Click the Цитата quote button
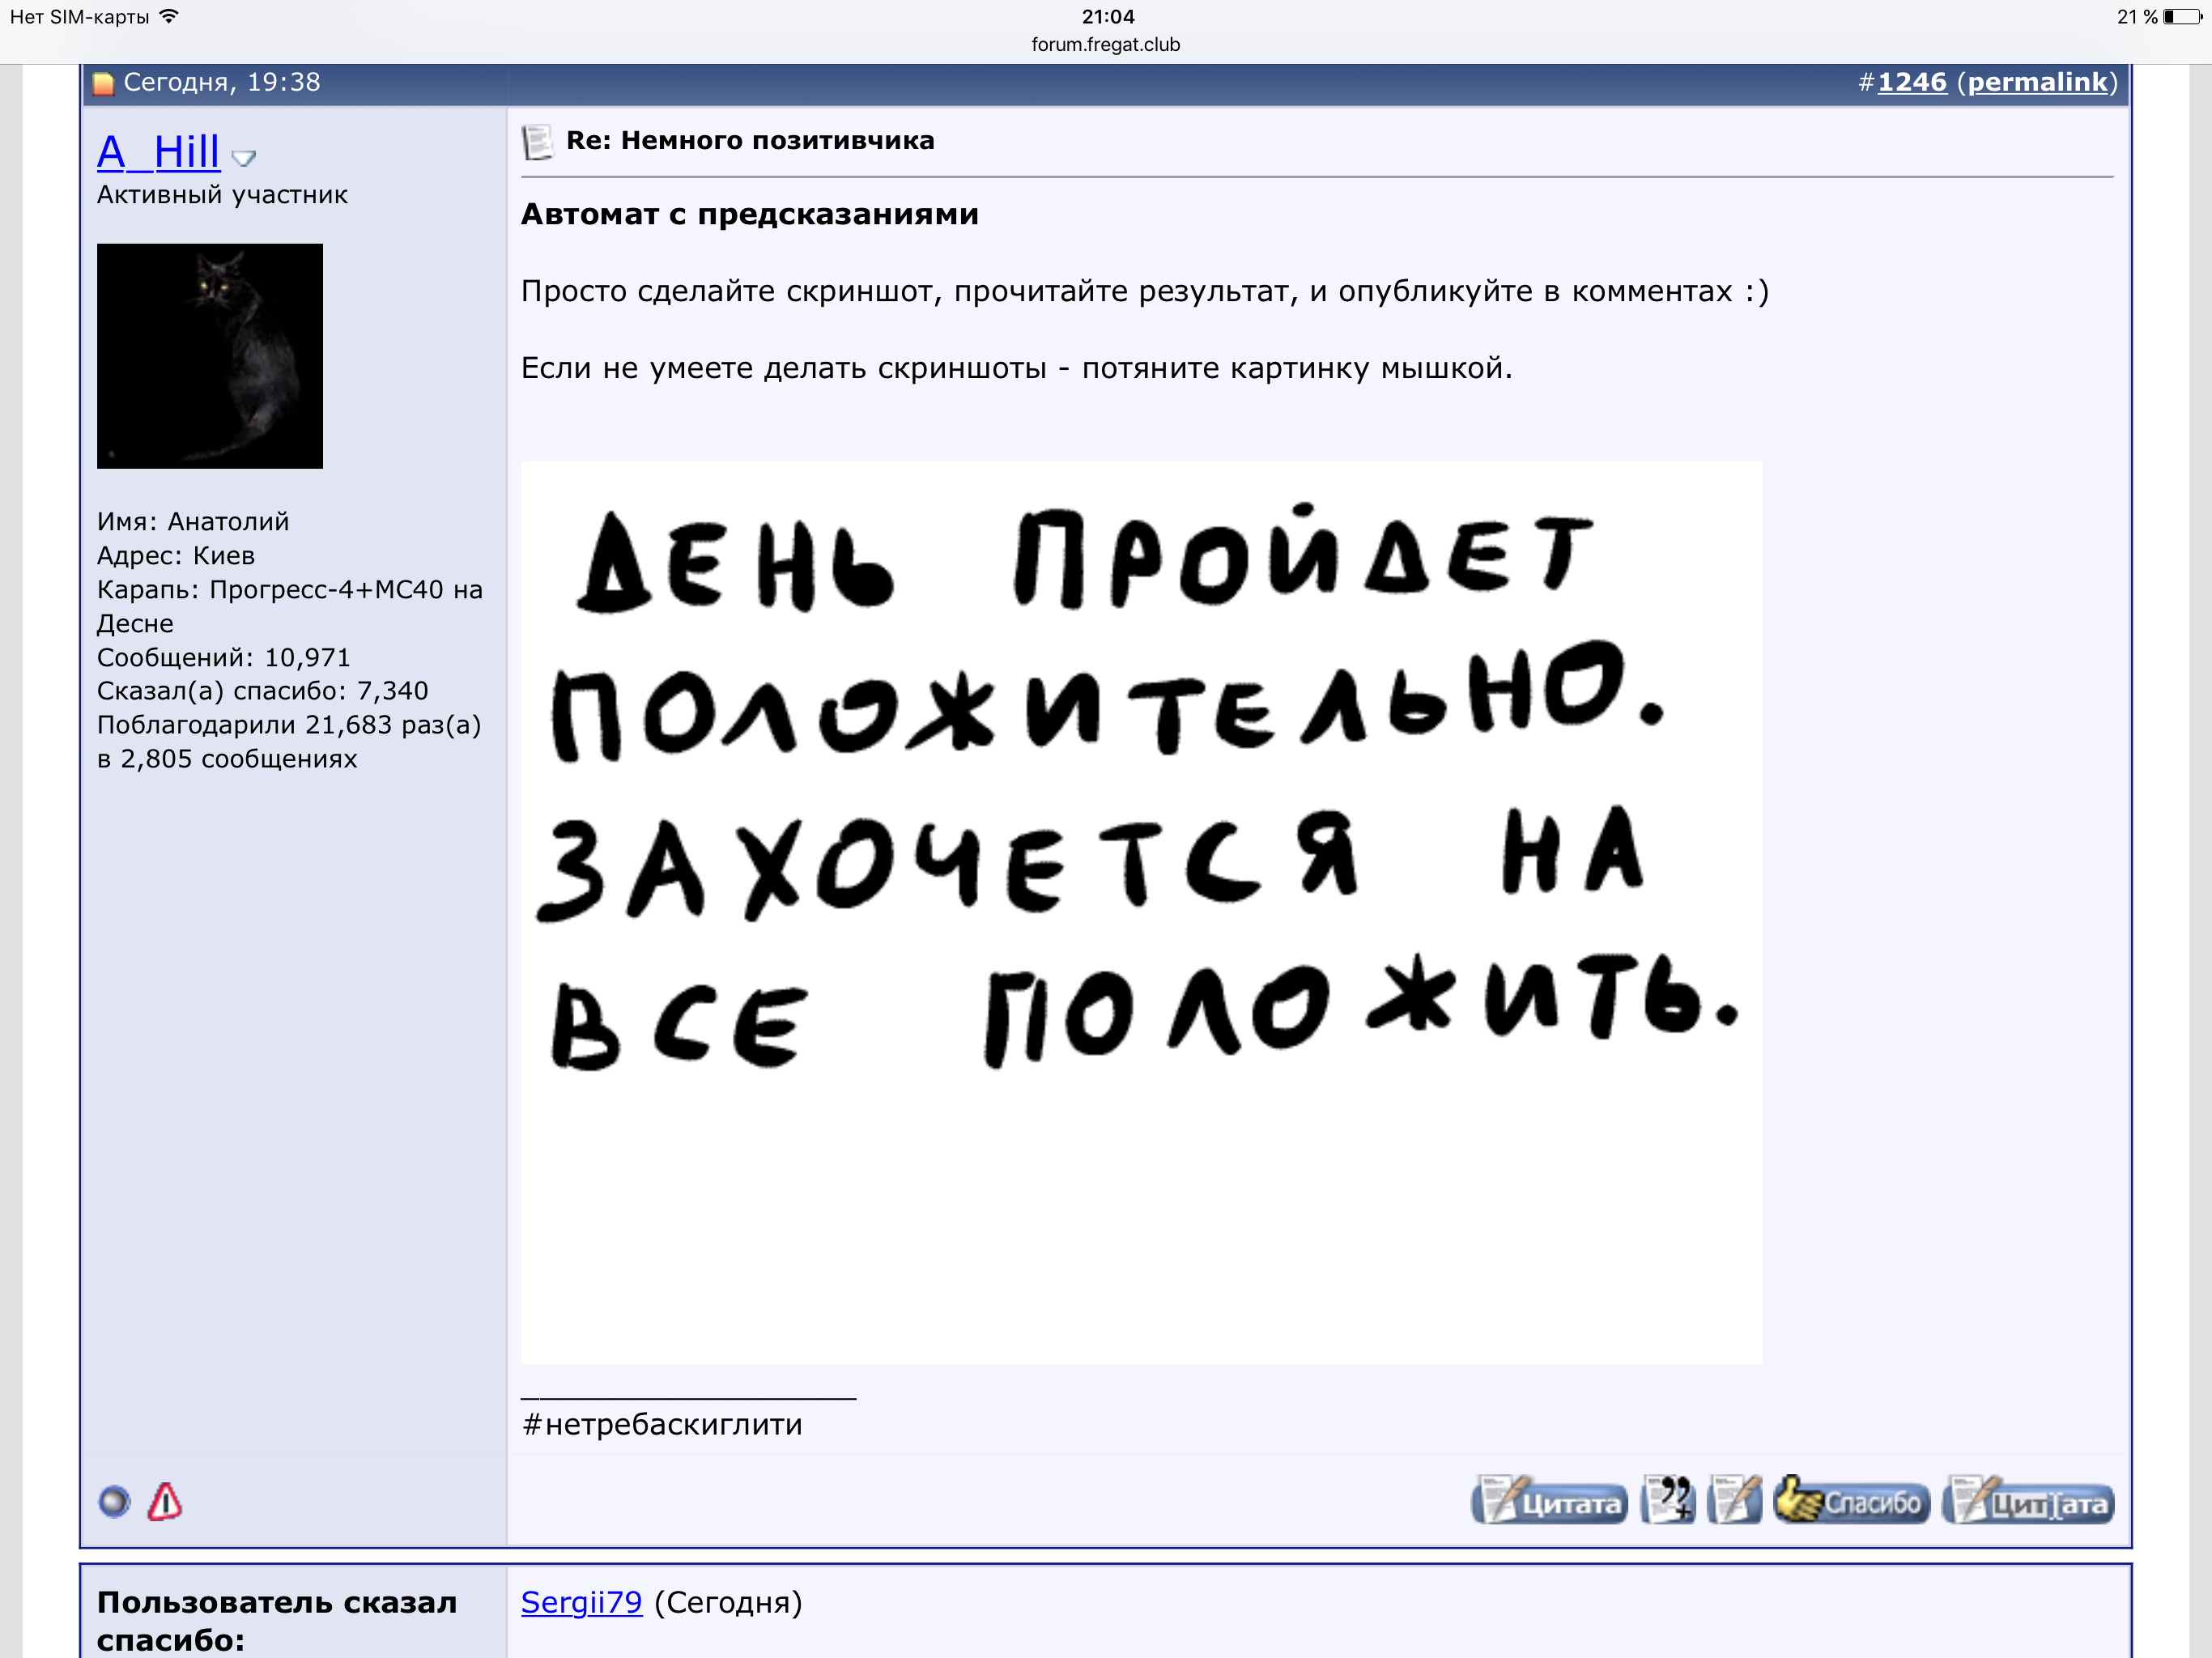2212x1658 pixels. click(x=1549, y=1502)
